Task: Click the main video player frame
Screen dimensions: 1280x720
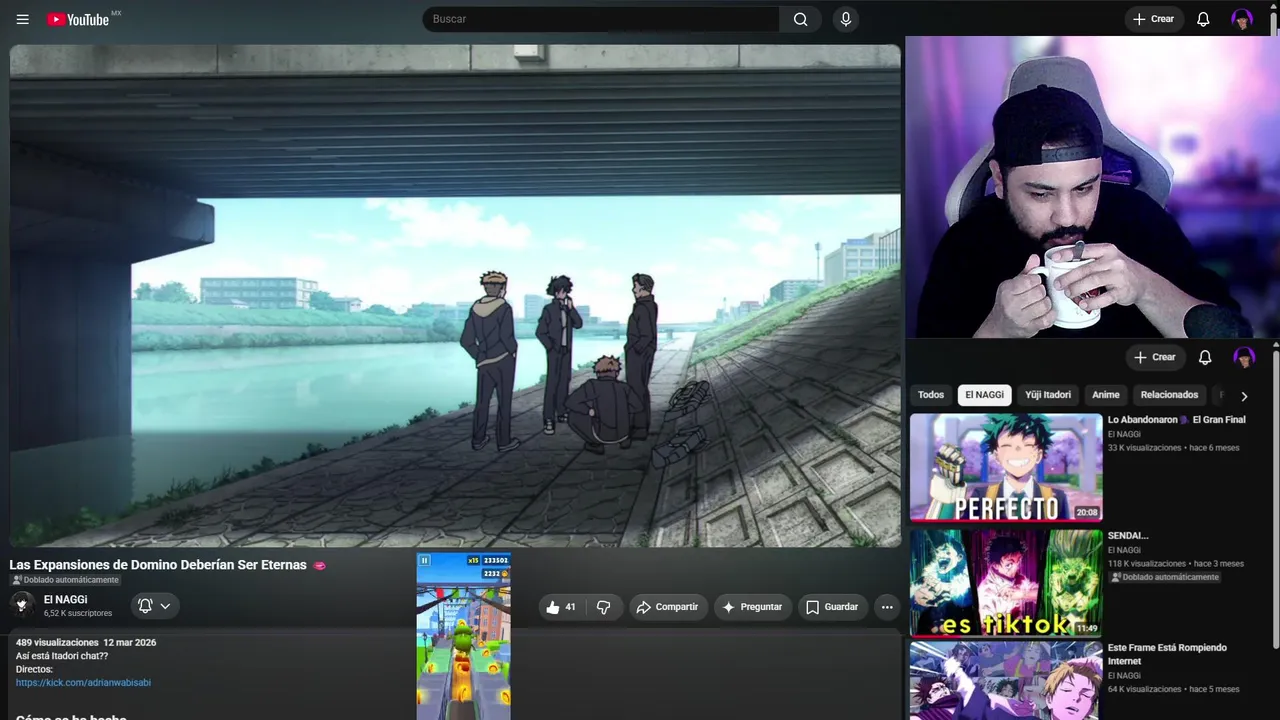Action: [455, 296]
